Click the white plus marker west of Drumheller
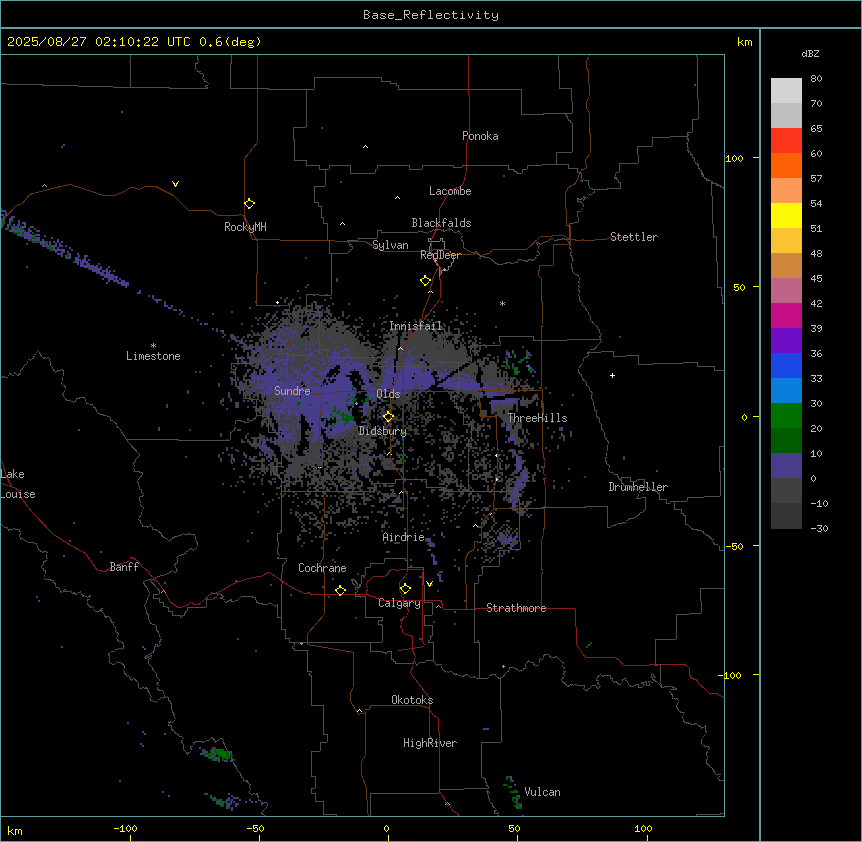The height and width of the screenshot is (842, 862). pyautogui.click(x=612, y=375)
